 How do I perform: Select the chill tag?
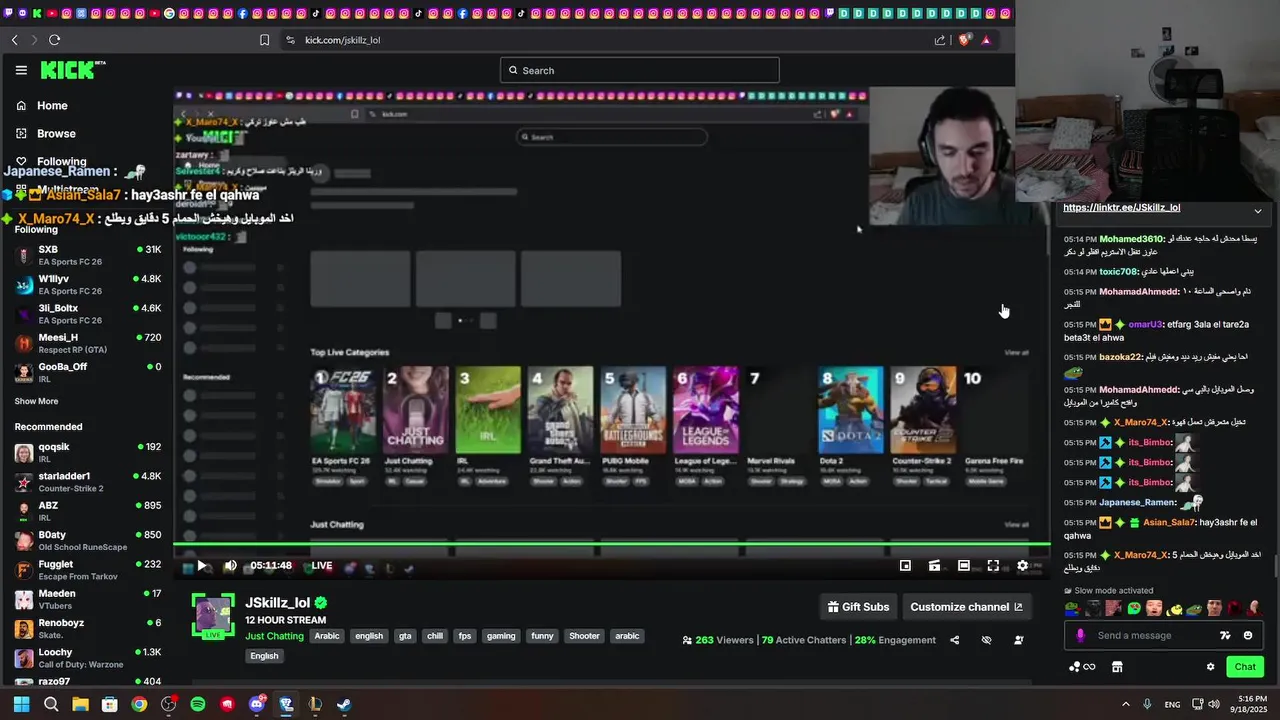(x=434, y=636)
